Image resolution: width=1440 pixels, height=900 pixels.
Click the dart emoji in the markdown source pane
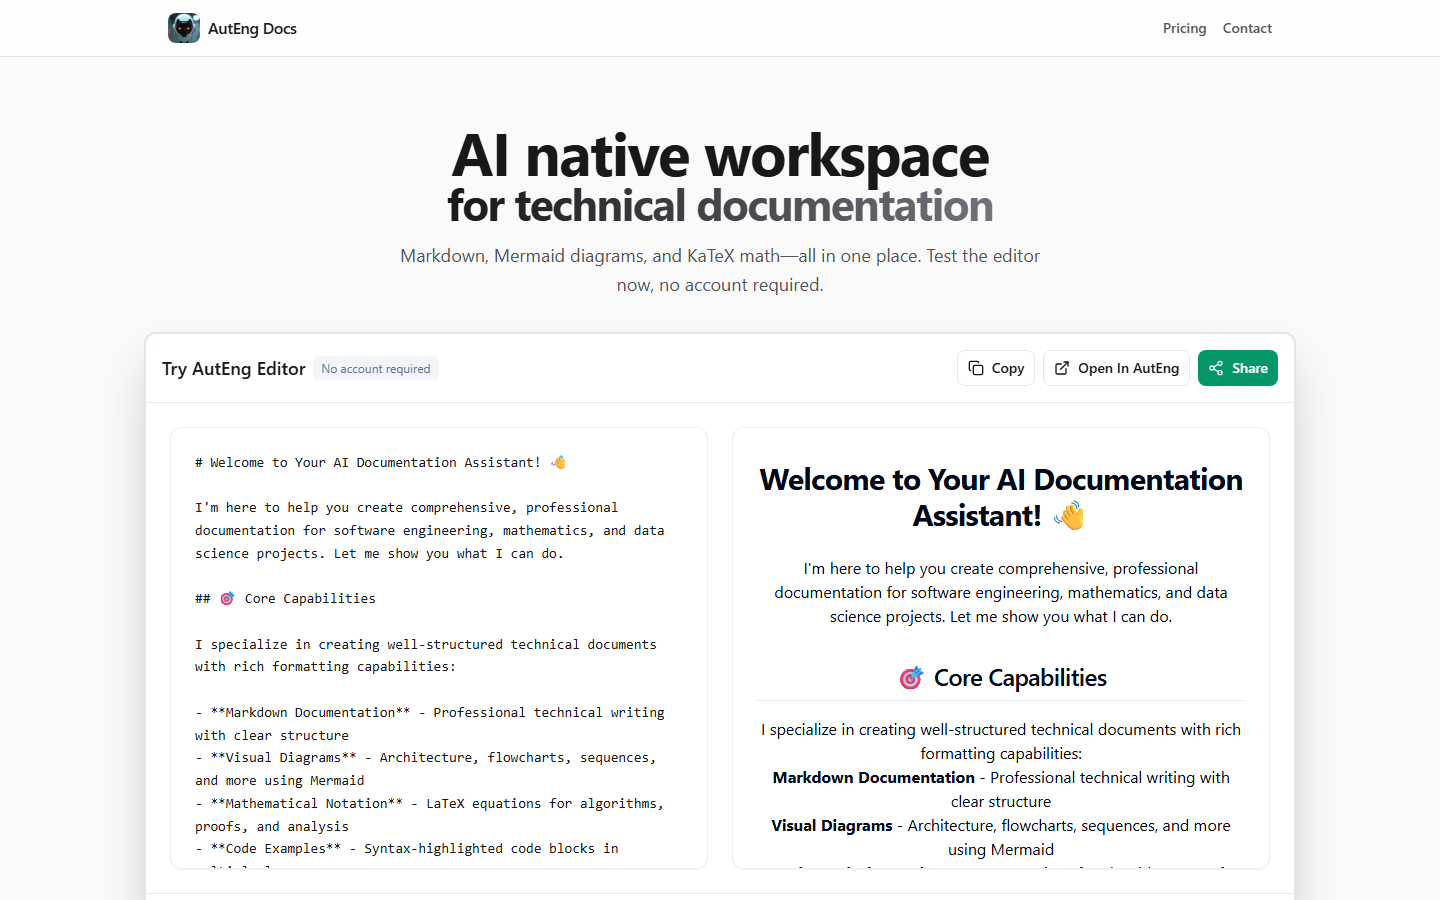227,597
